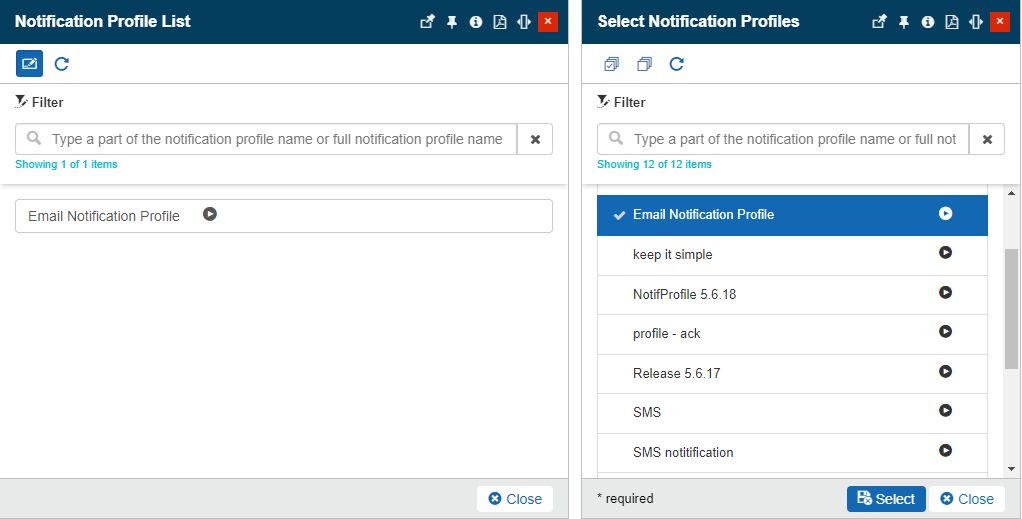Select the SMS notitification profile
Image resolution: width=1022 pixels, height=519 pixels.
[x=793, y=452]
